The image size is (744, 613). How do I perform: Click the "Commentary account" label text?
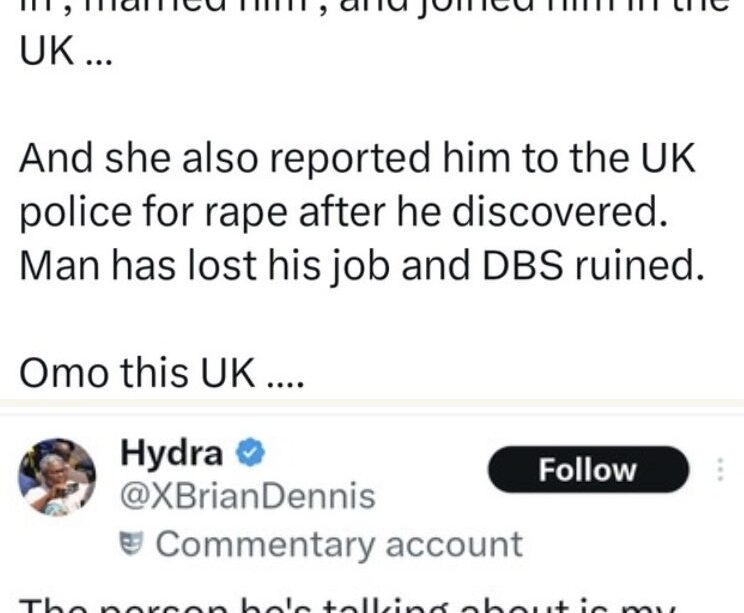point(340,544)
